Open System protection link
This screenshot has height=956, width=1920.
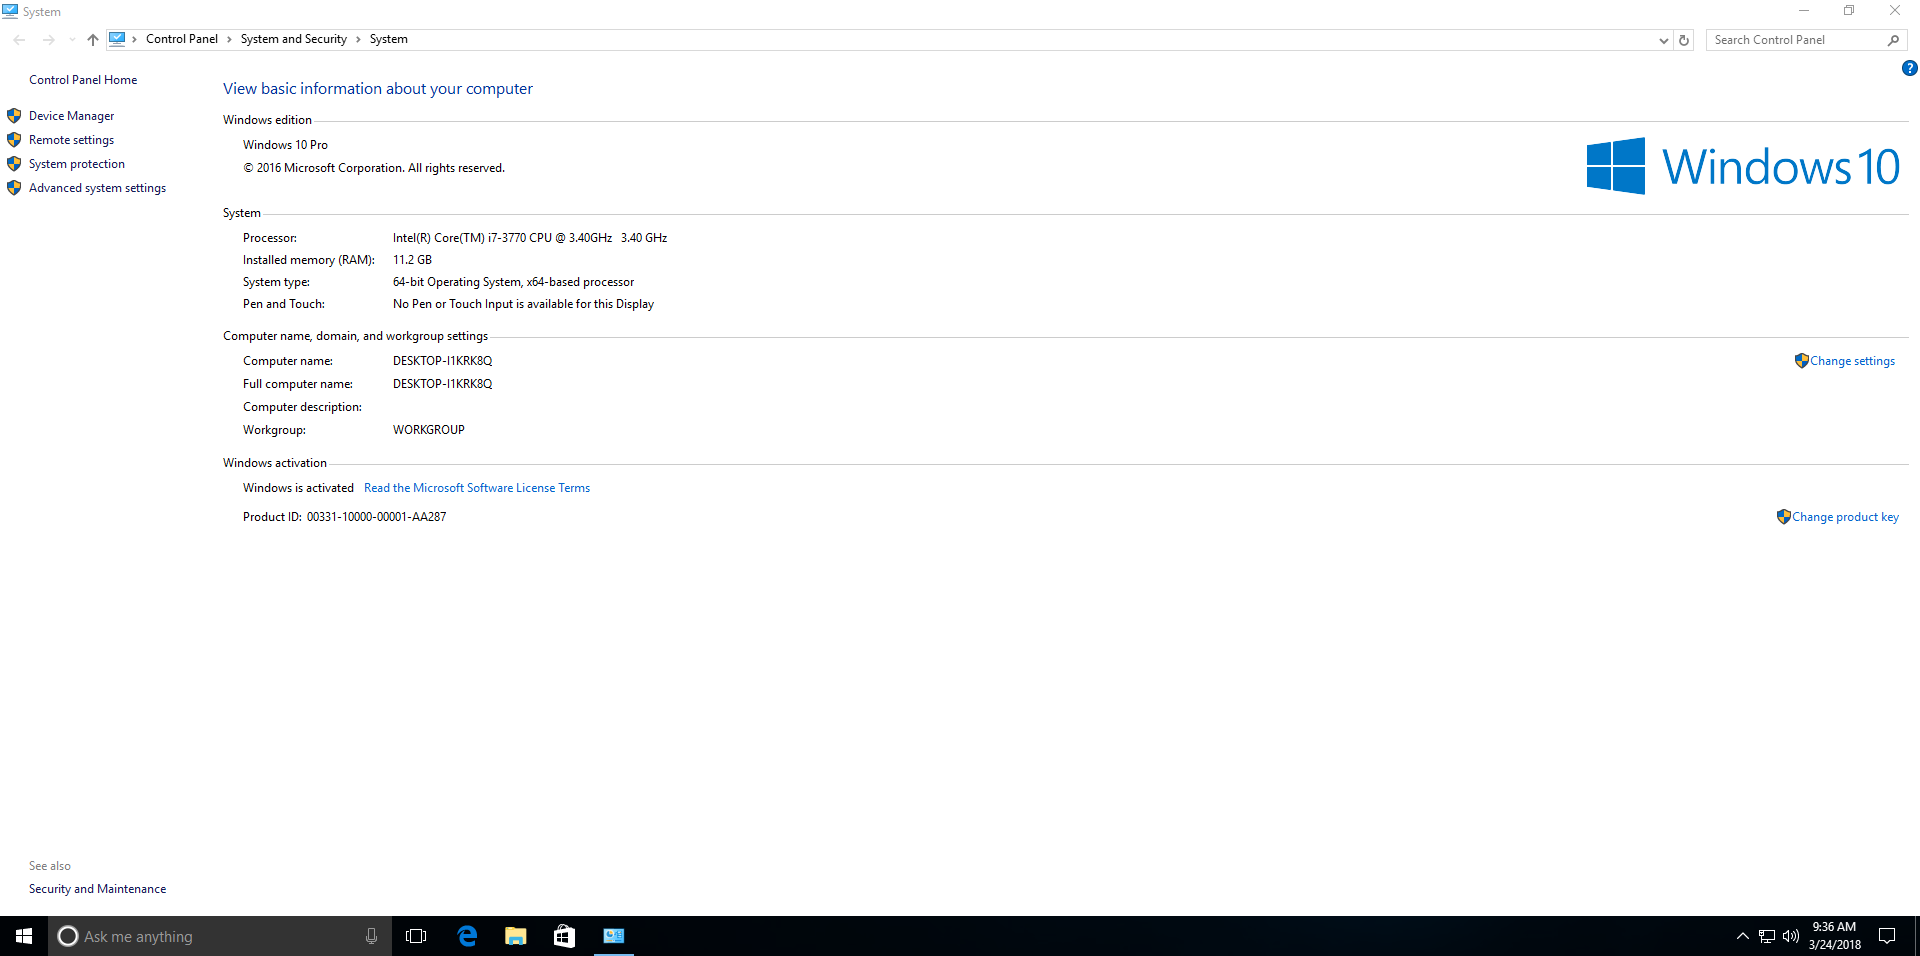click(77, 164)
